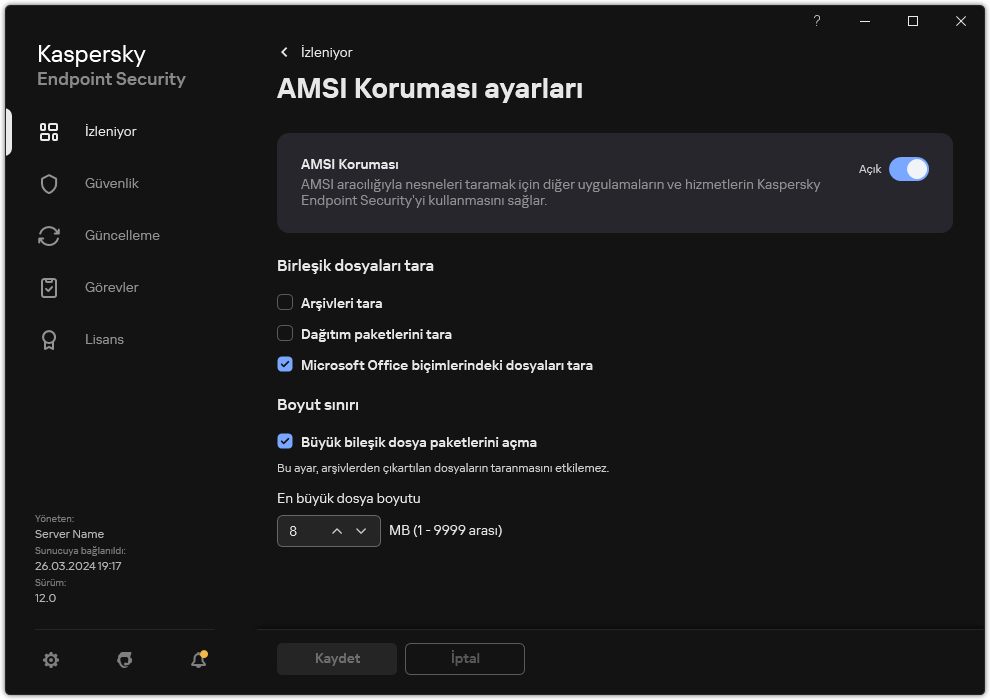This screenshot has height=700, width=990.
Task: Open the İzleniyor monitoring grid icon
Action: tap(49, 131)
